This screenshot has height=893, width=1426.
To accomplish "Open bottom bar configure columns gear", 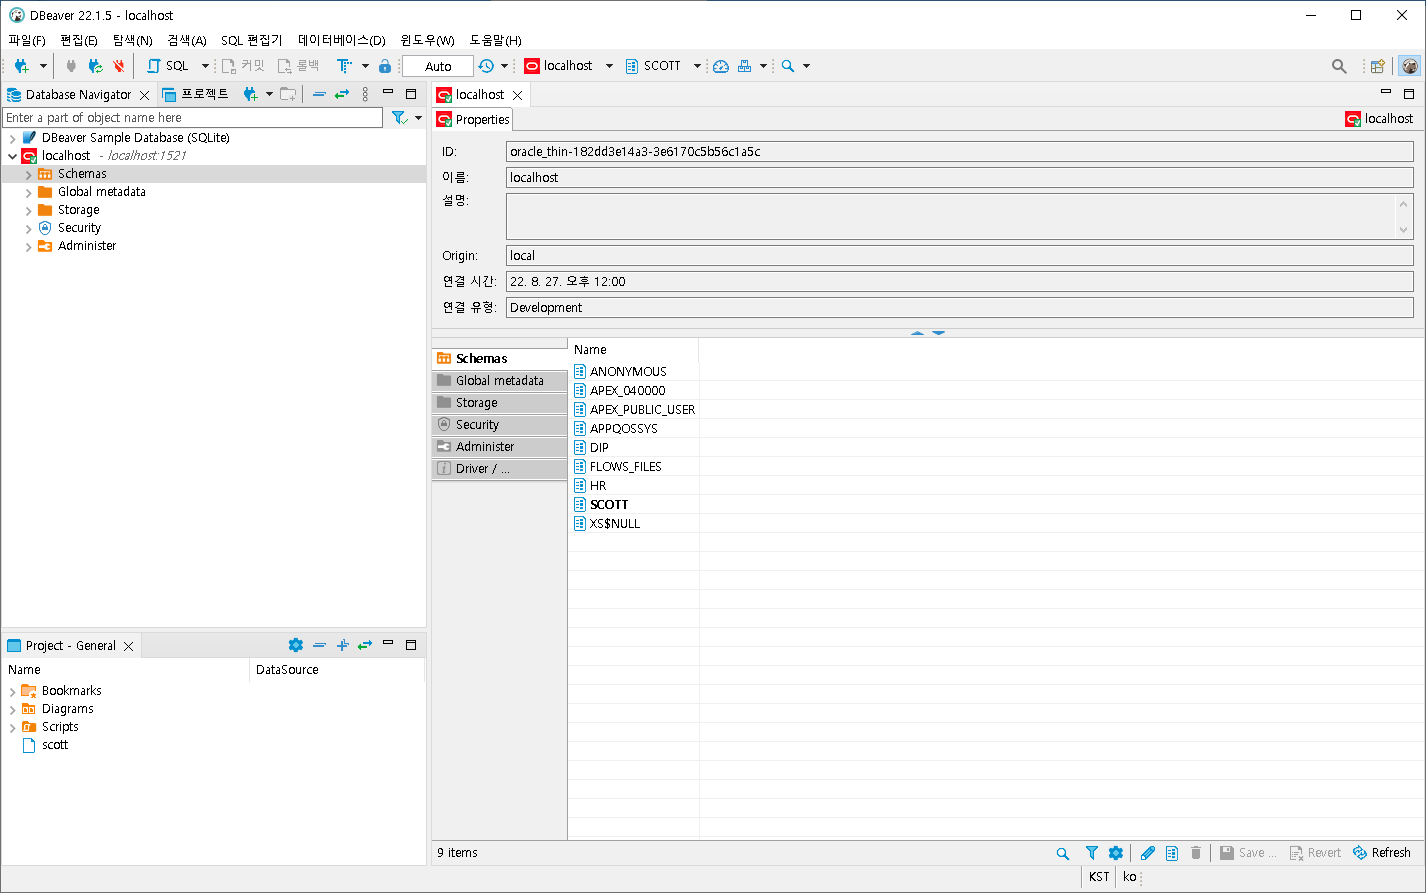I will click(x=1116, y=853).
